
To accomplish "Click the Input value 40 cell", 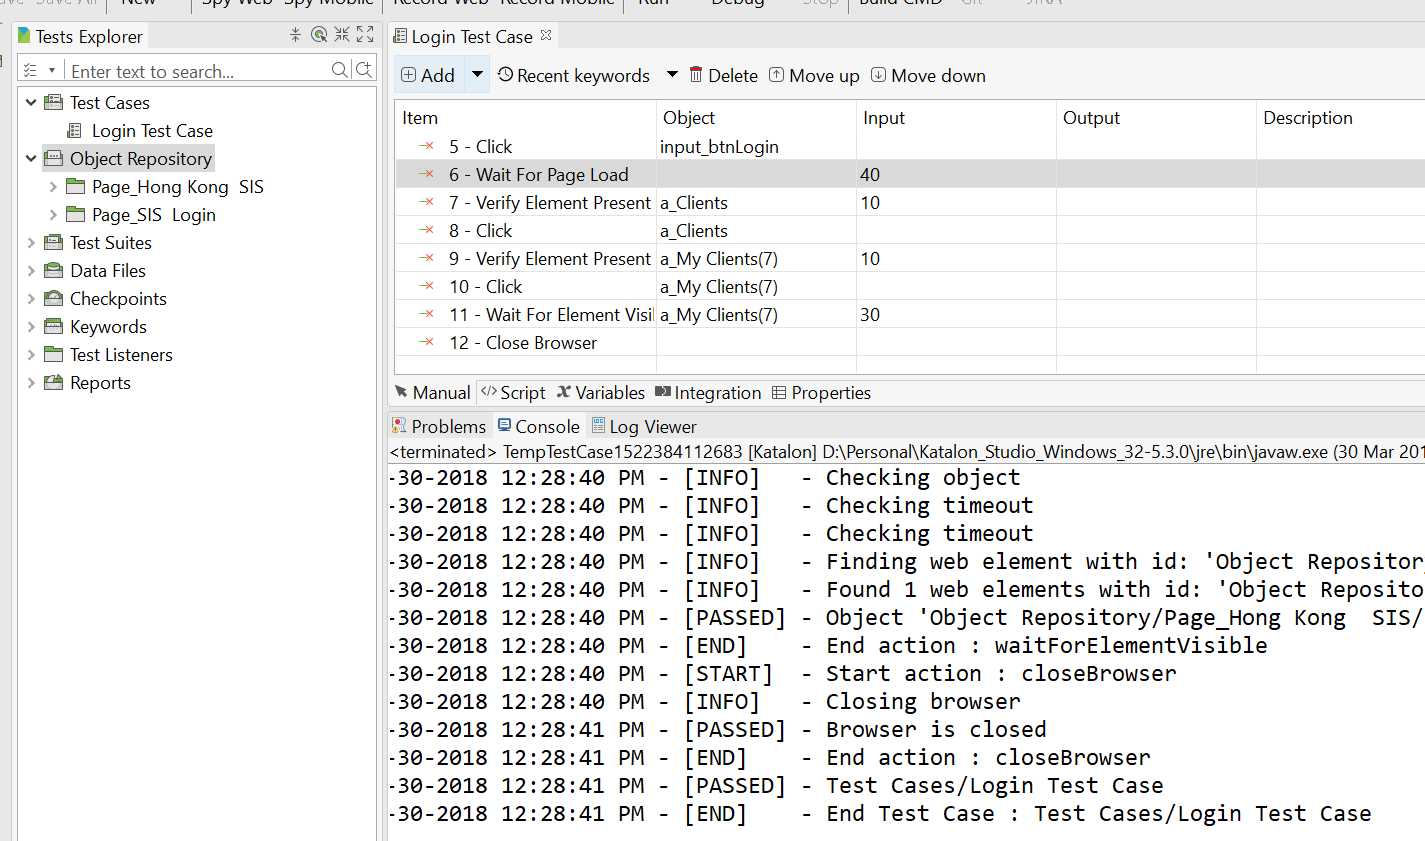I will [956, 174].
